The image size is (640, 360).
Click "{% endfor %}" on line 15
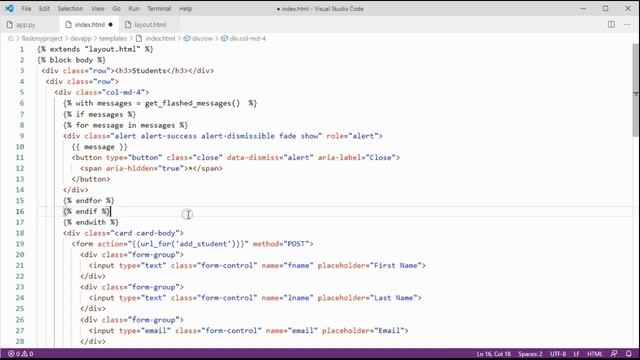tap(89, 201)
